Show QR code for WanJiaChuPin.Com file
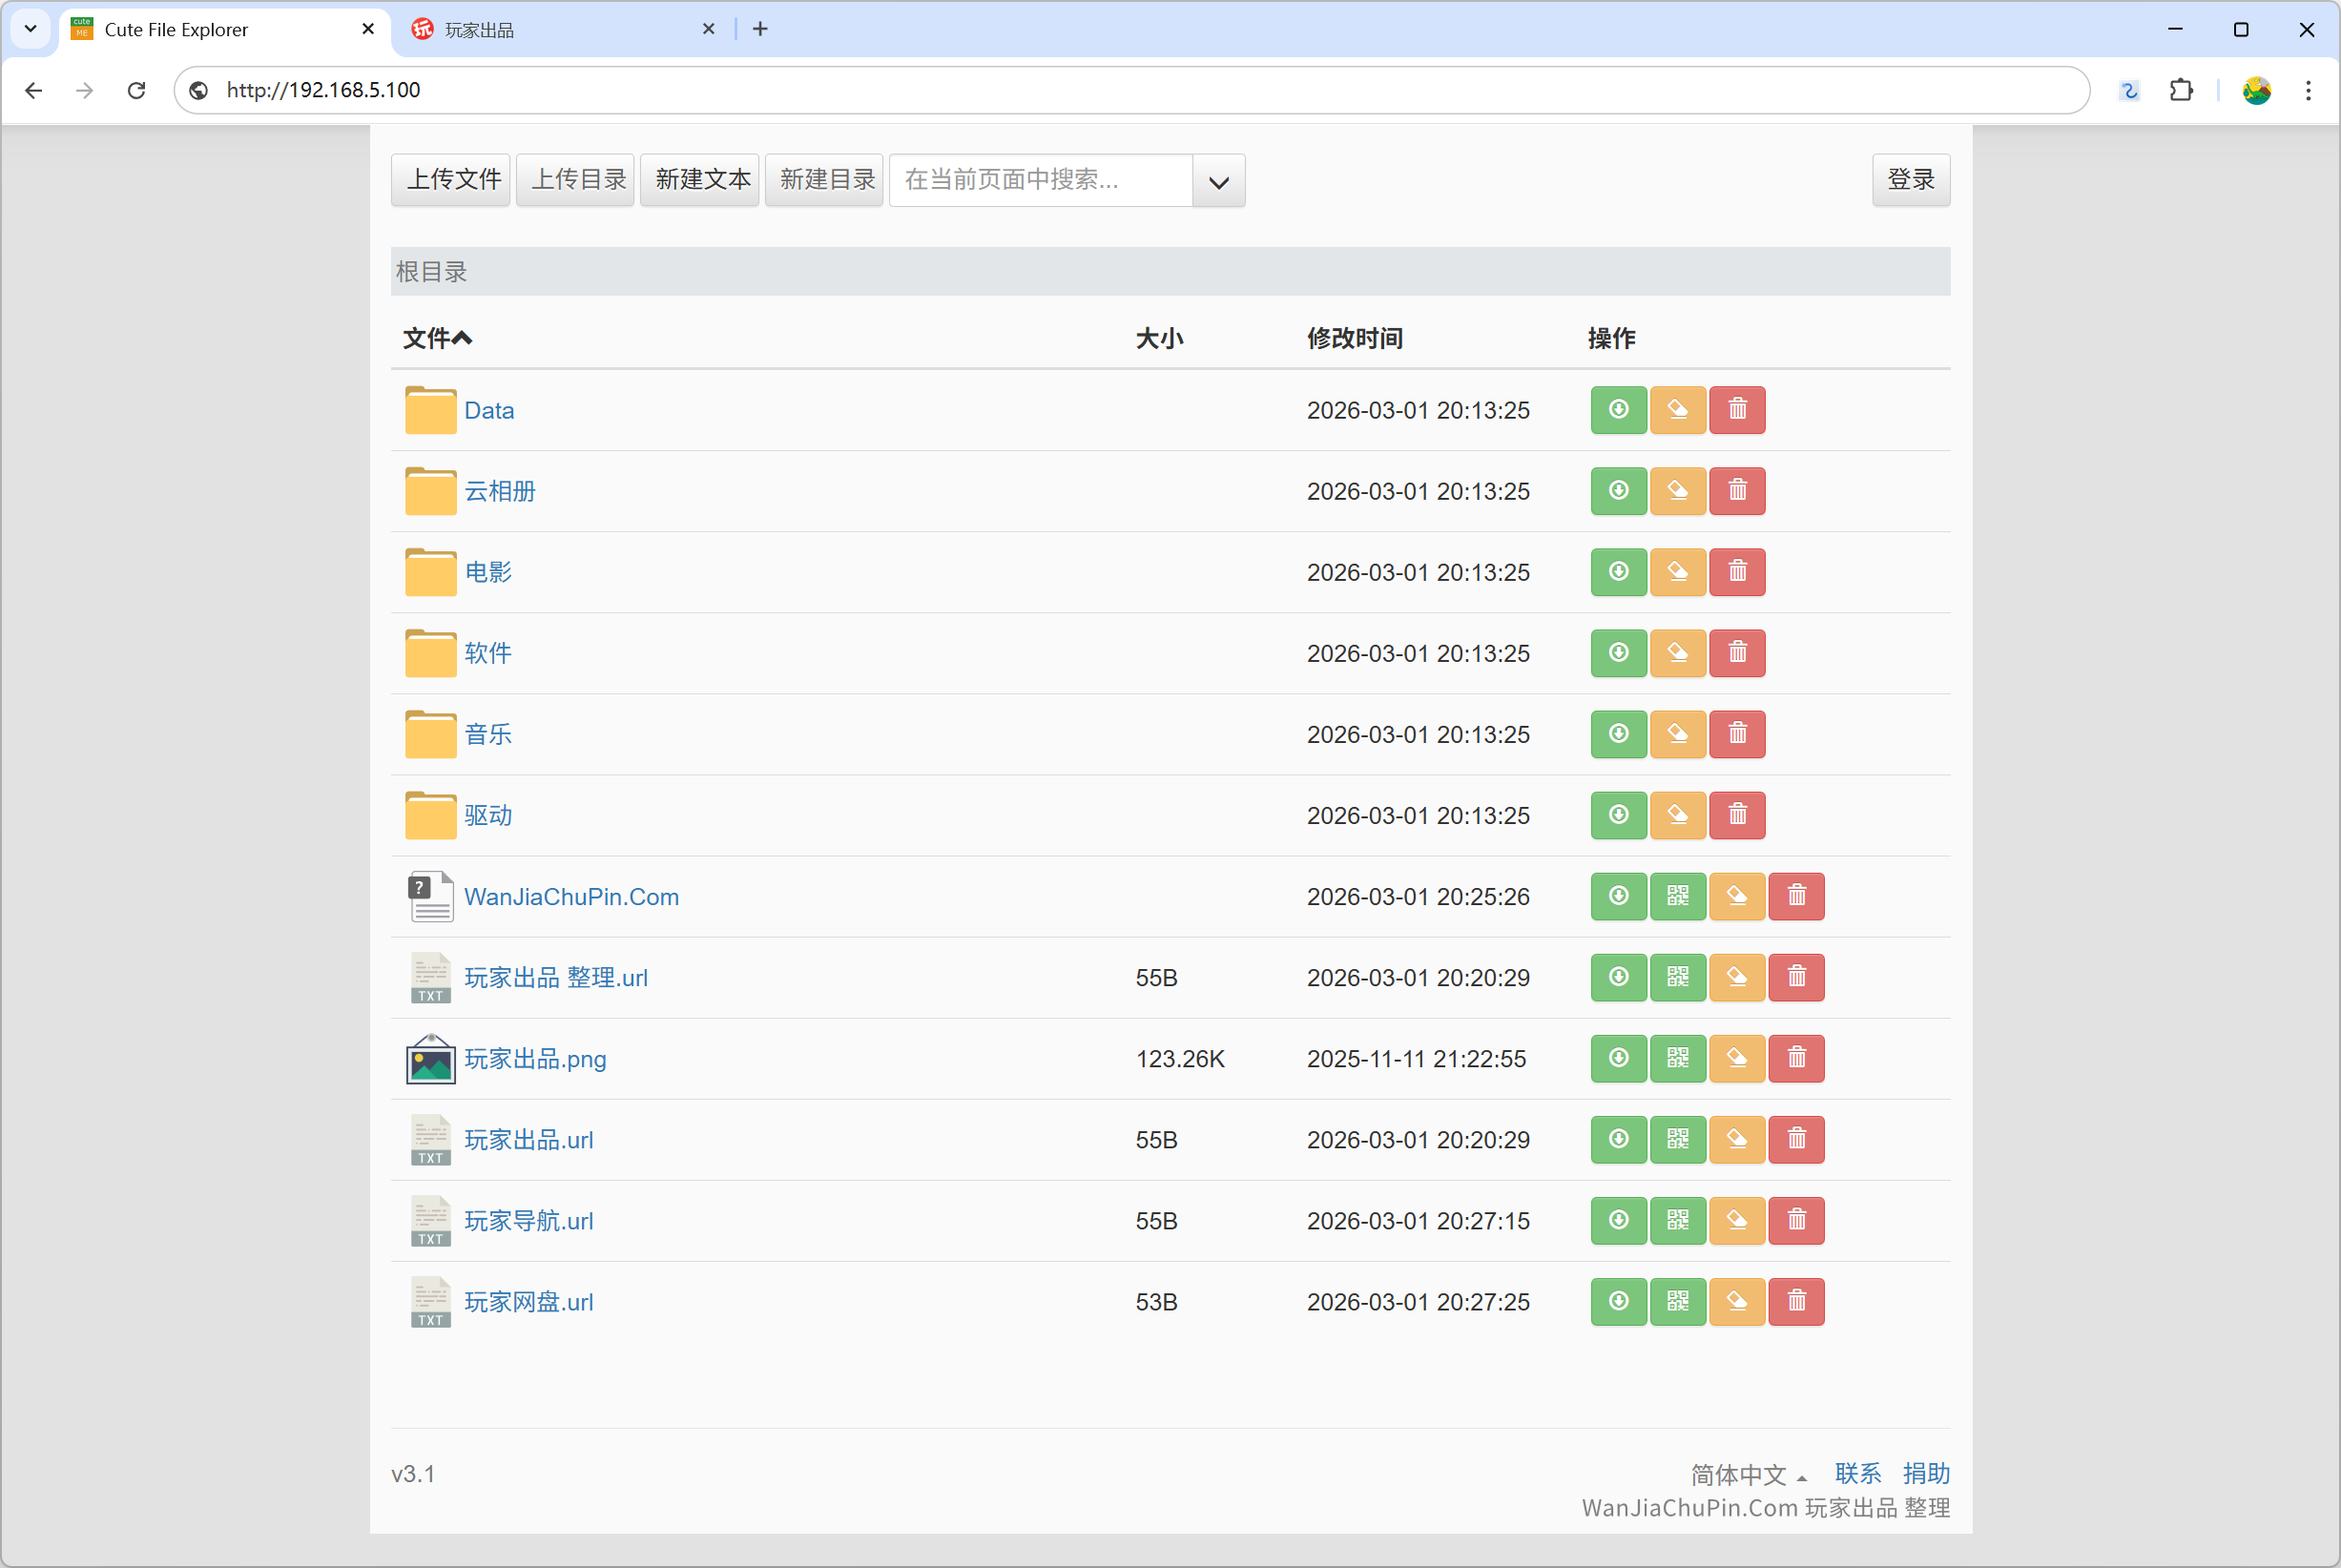The width and height of the screenshot is (2341, 1568). 1678,897
